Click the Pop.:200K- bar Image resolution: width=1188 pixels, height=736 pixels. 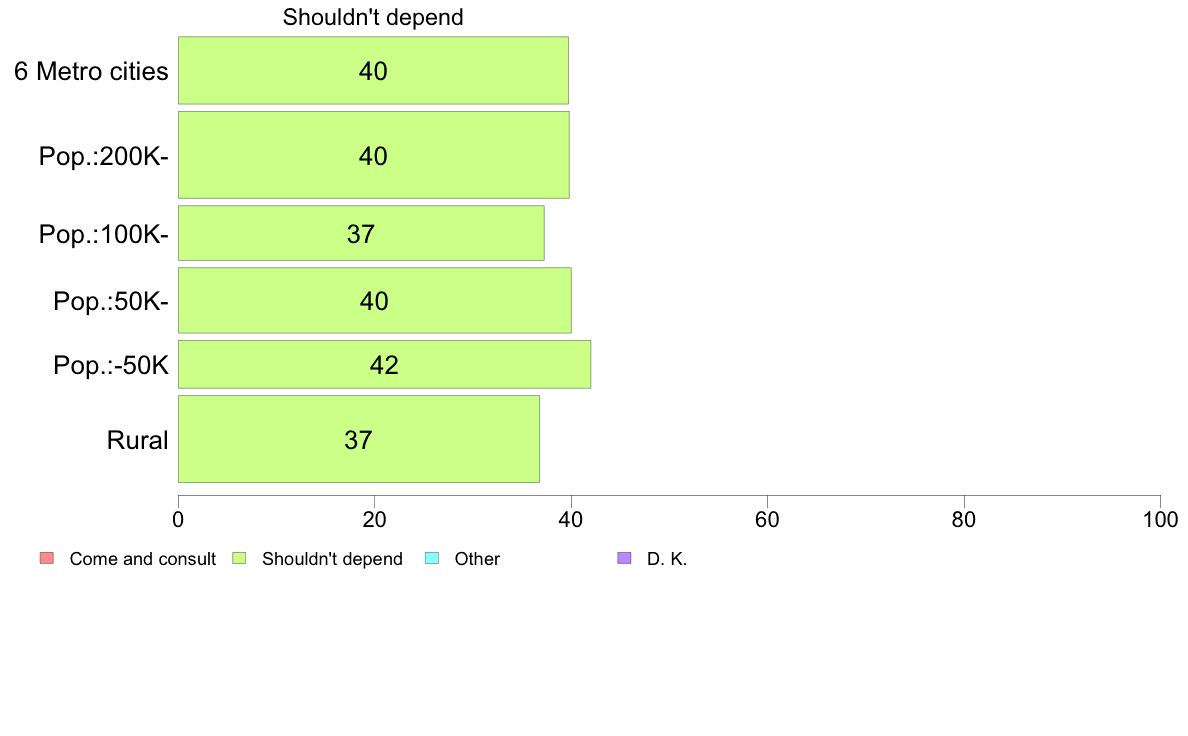(x=374, y=155)
